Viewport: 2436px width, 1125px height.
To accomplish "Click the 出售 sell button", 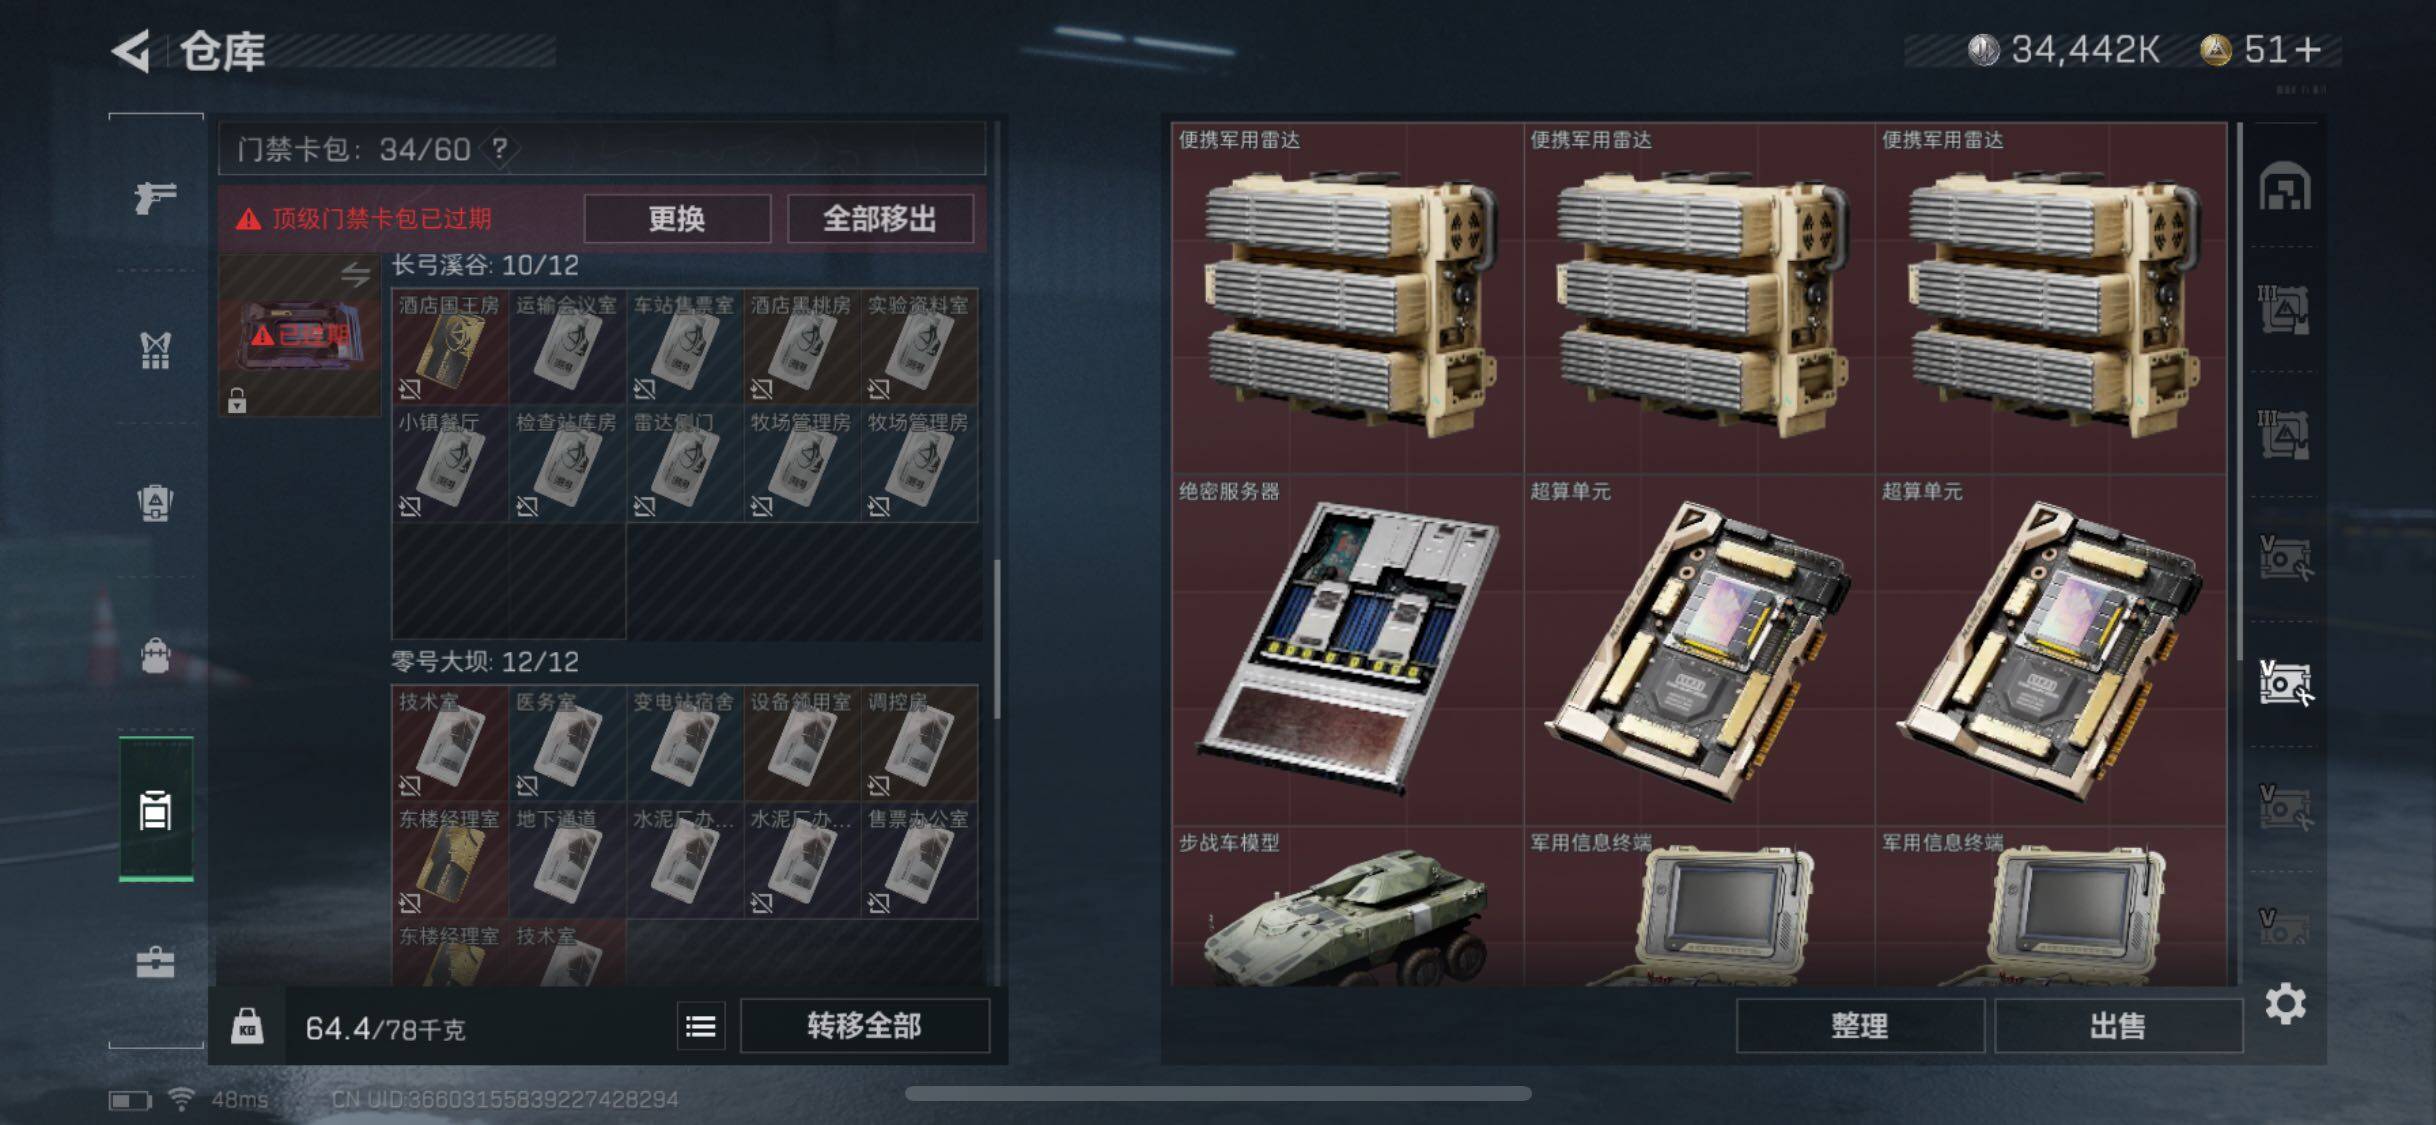I will [2118, 1026].
